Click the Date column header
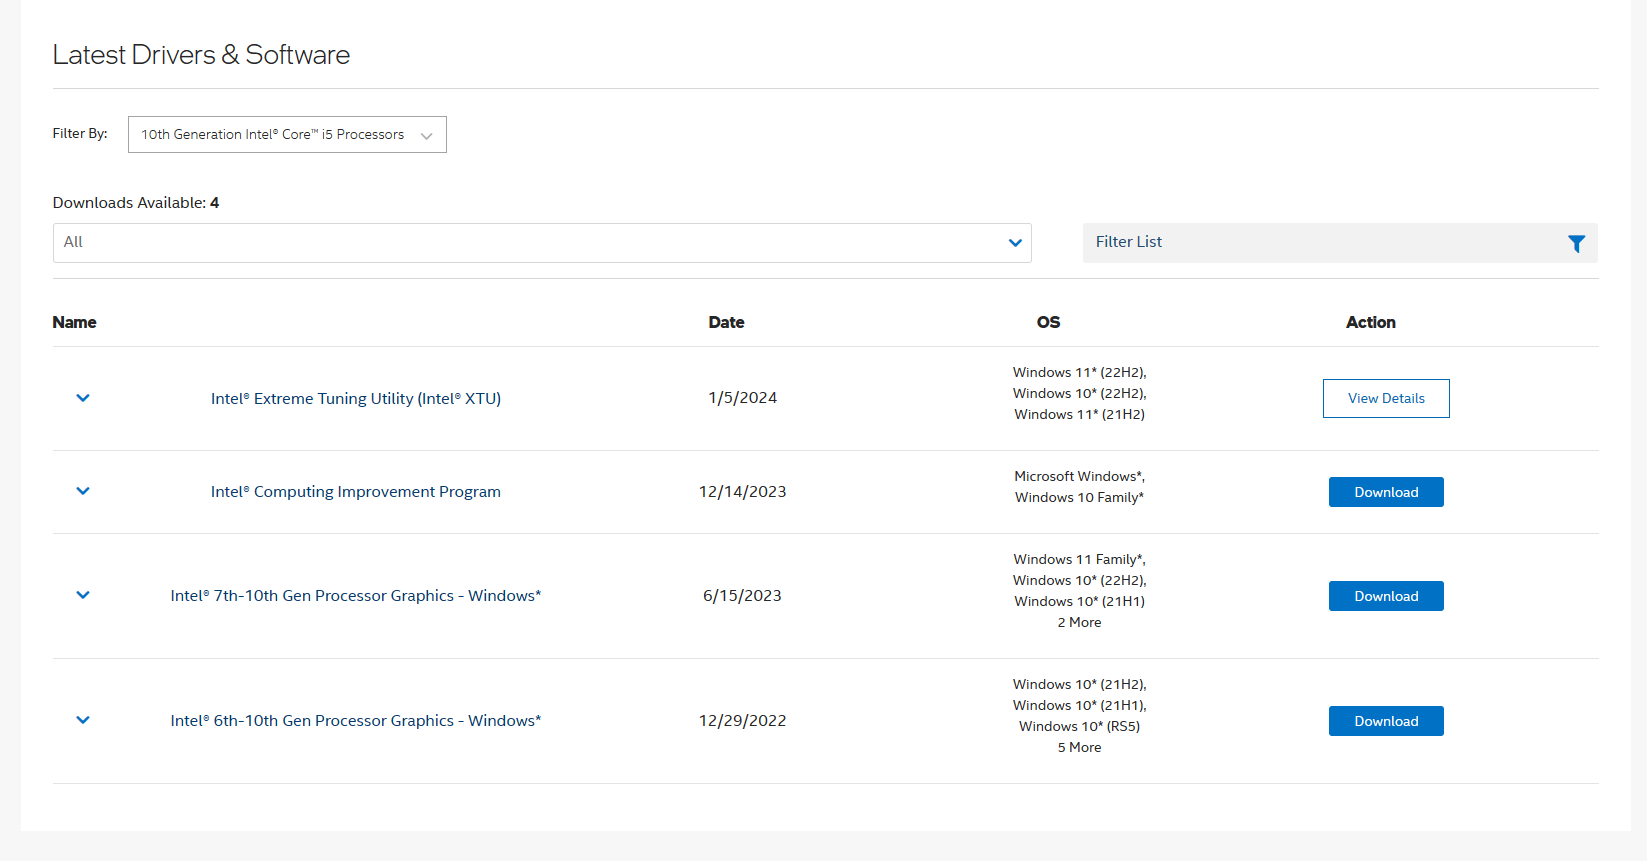This screenshot has width=1647, height=861. [726, 322]
